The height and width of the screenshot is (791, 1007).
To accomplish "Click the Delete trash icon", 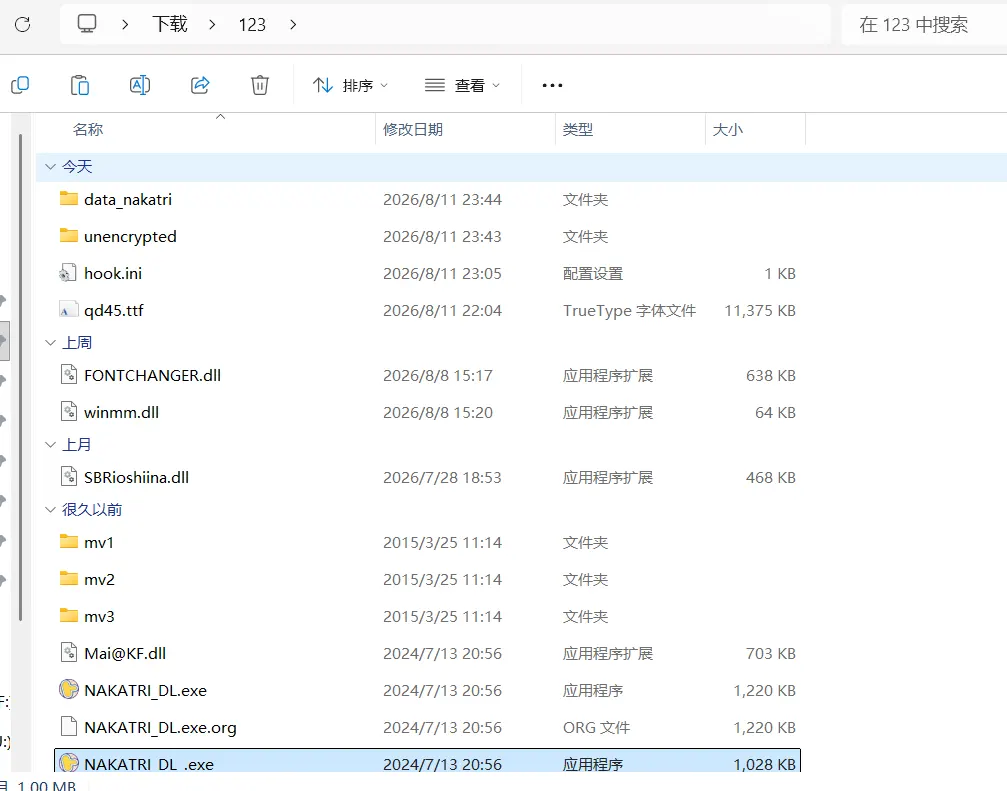I will point(259,85).
